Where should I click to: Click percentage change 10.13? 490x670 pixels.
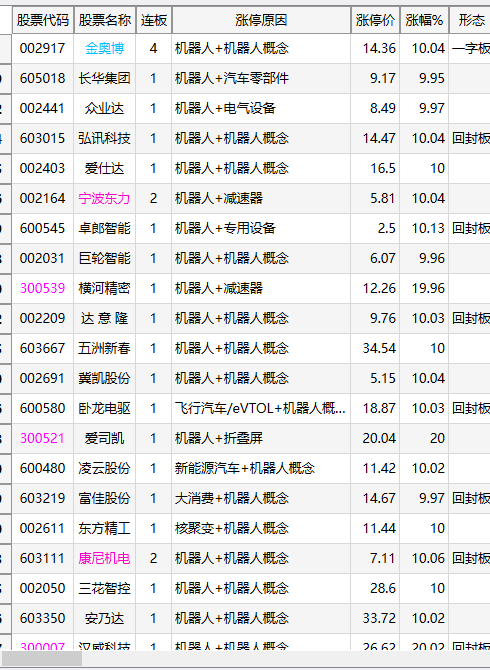[x=428, y=228]
